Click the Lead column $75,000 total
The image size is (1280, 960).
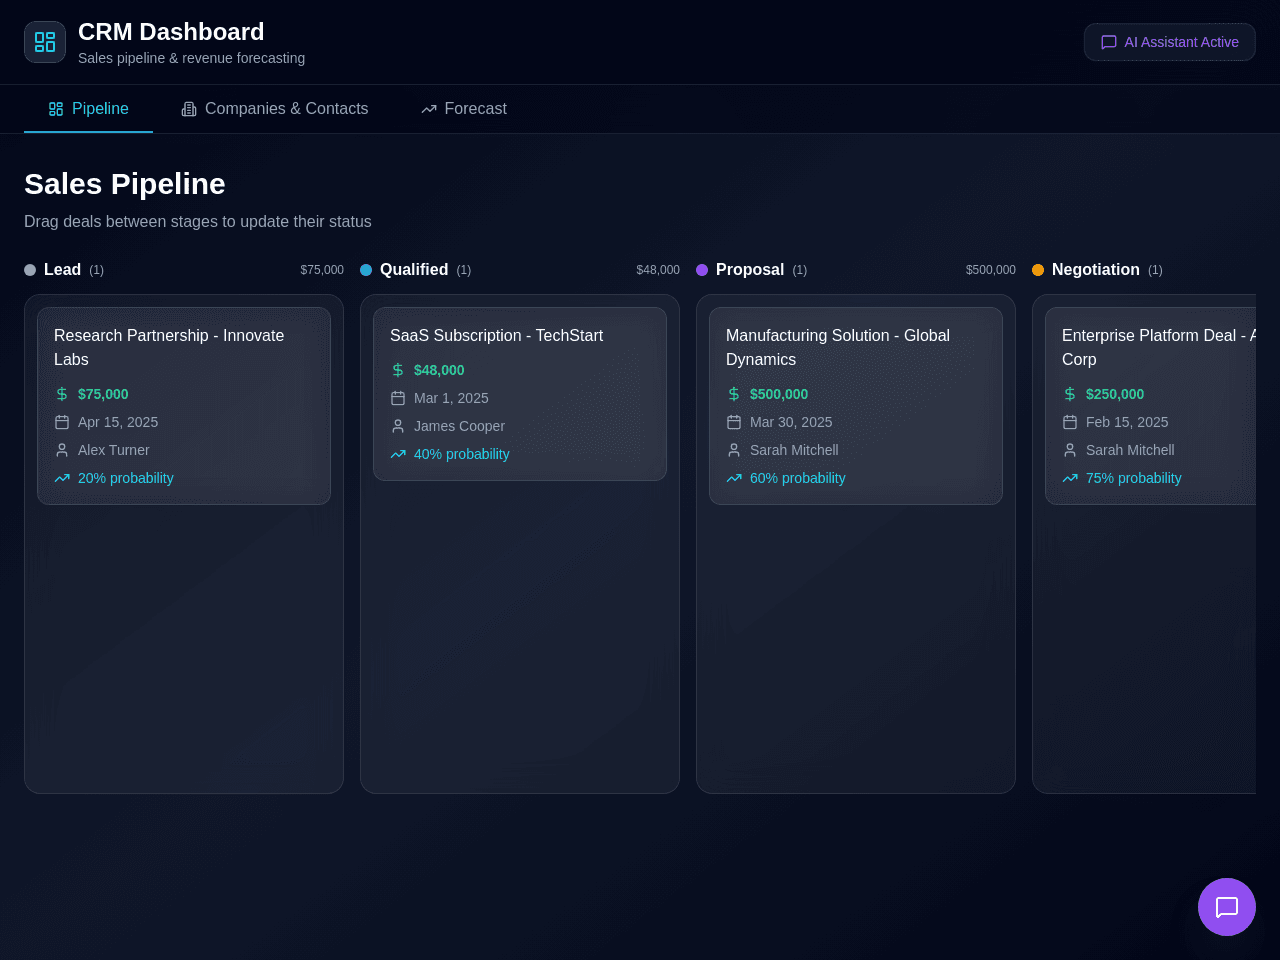[x=322, y=270]
